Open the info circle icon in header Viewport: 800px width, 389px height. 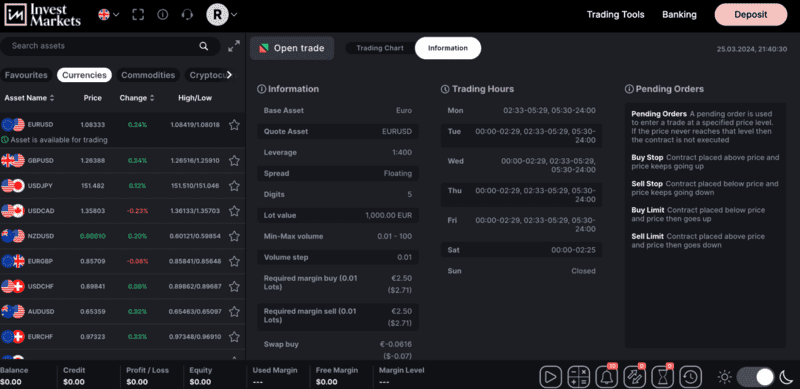[163, 15]
